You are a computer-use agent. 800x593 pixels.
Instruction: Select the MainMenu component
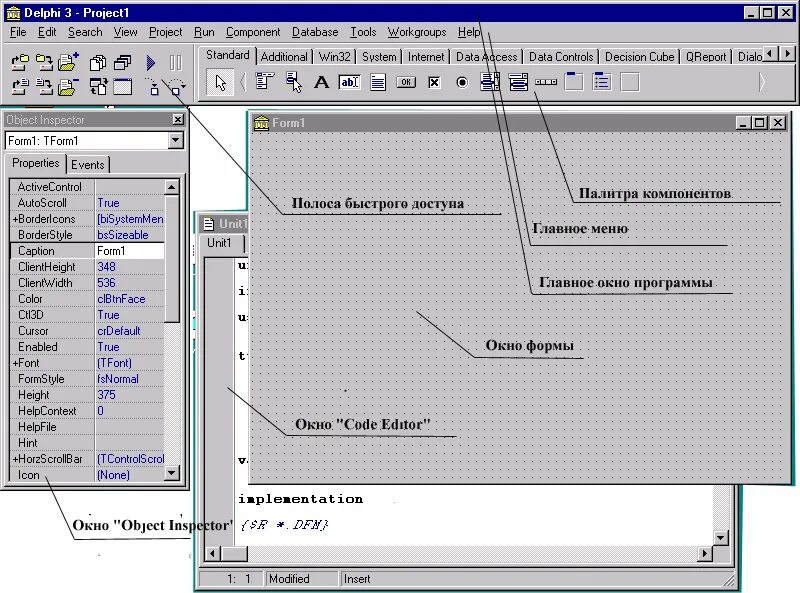pyautogui.click(x=265, y=82)
